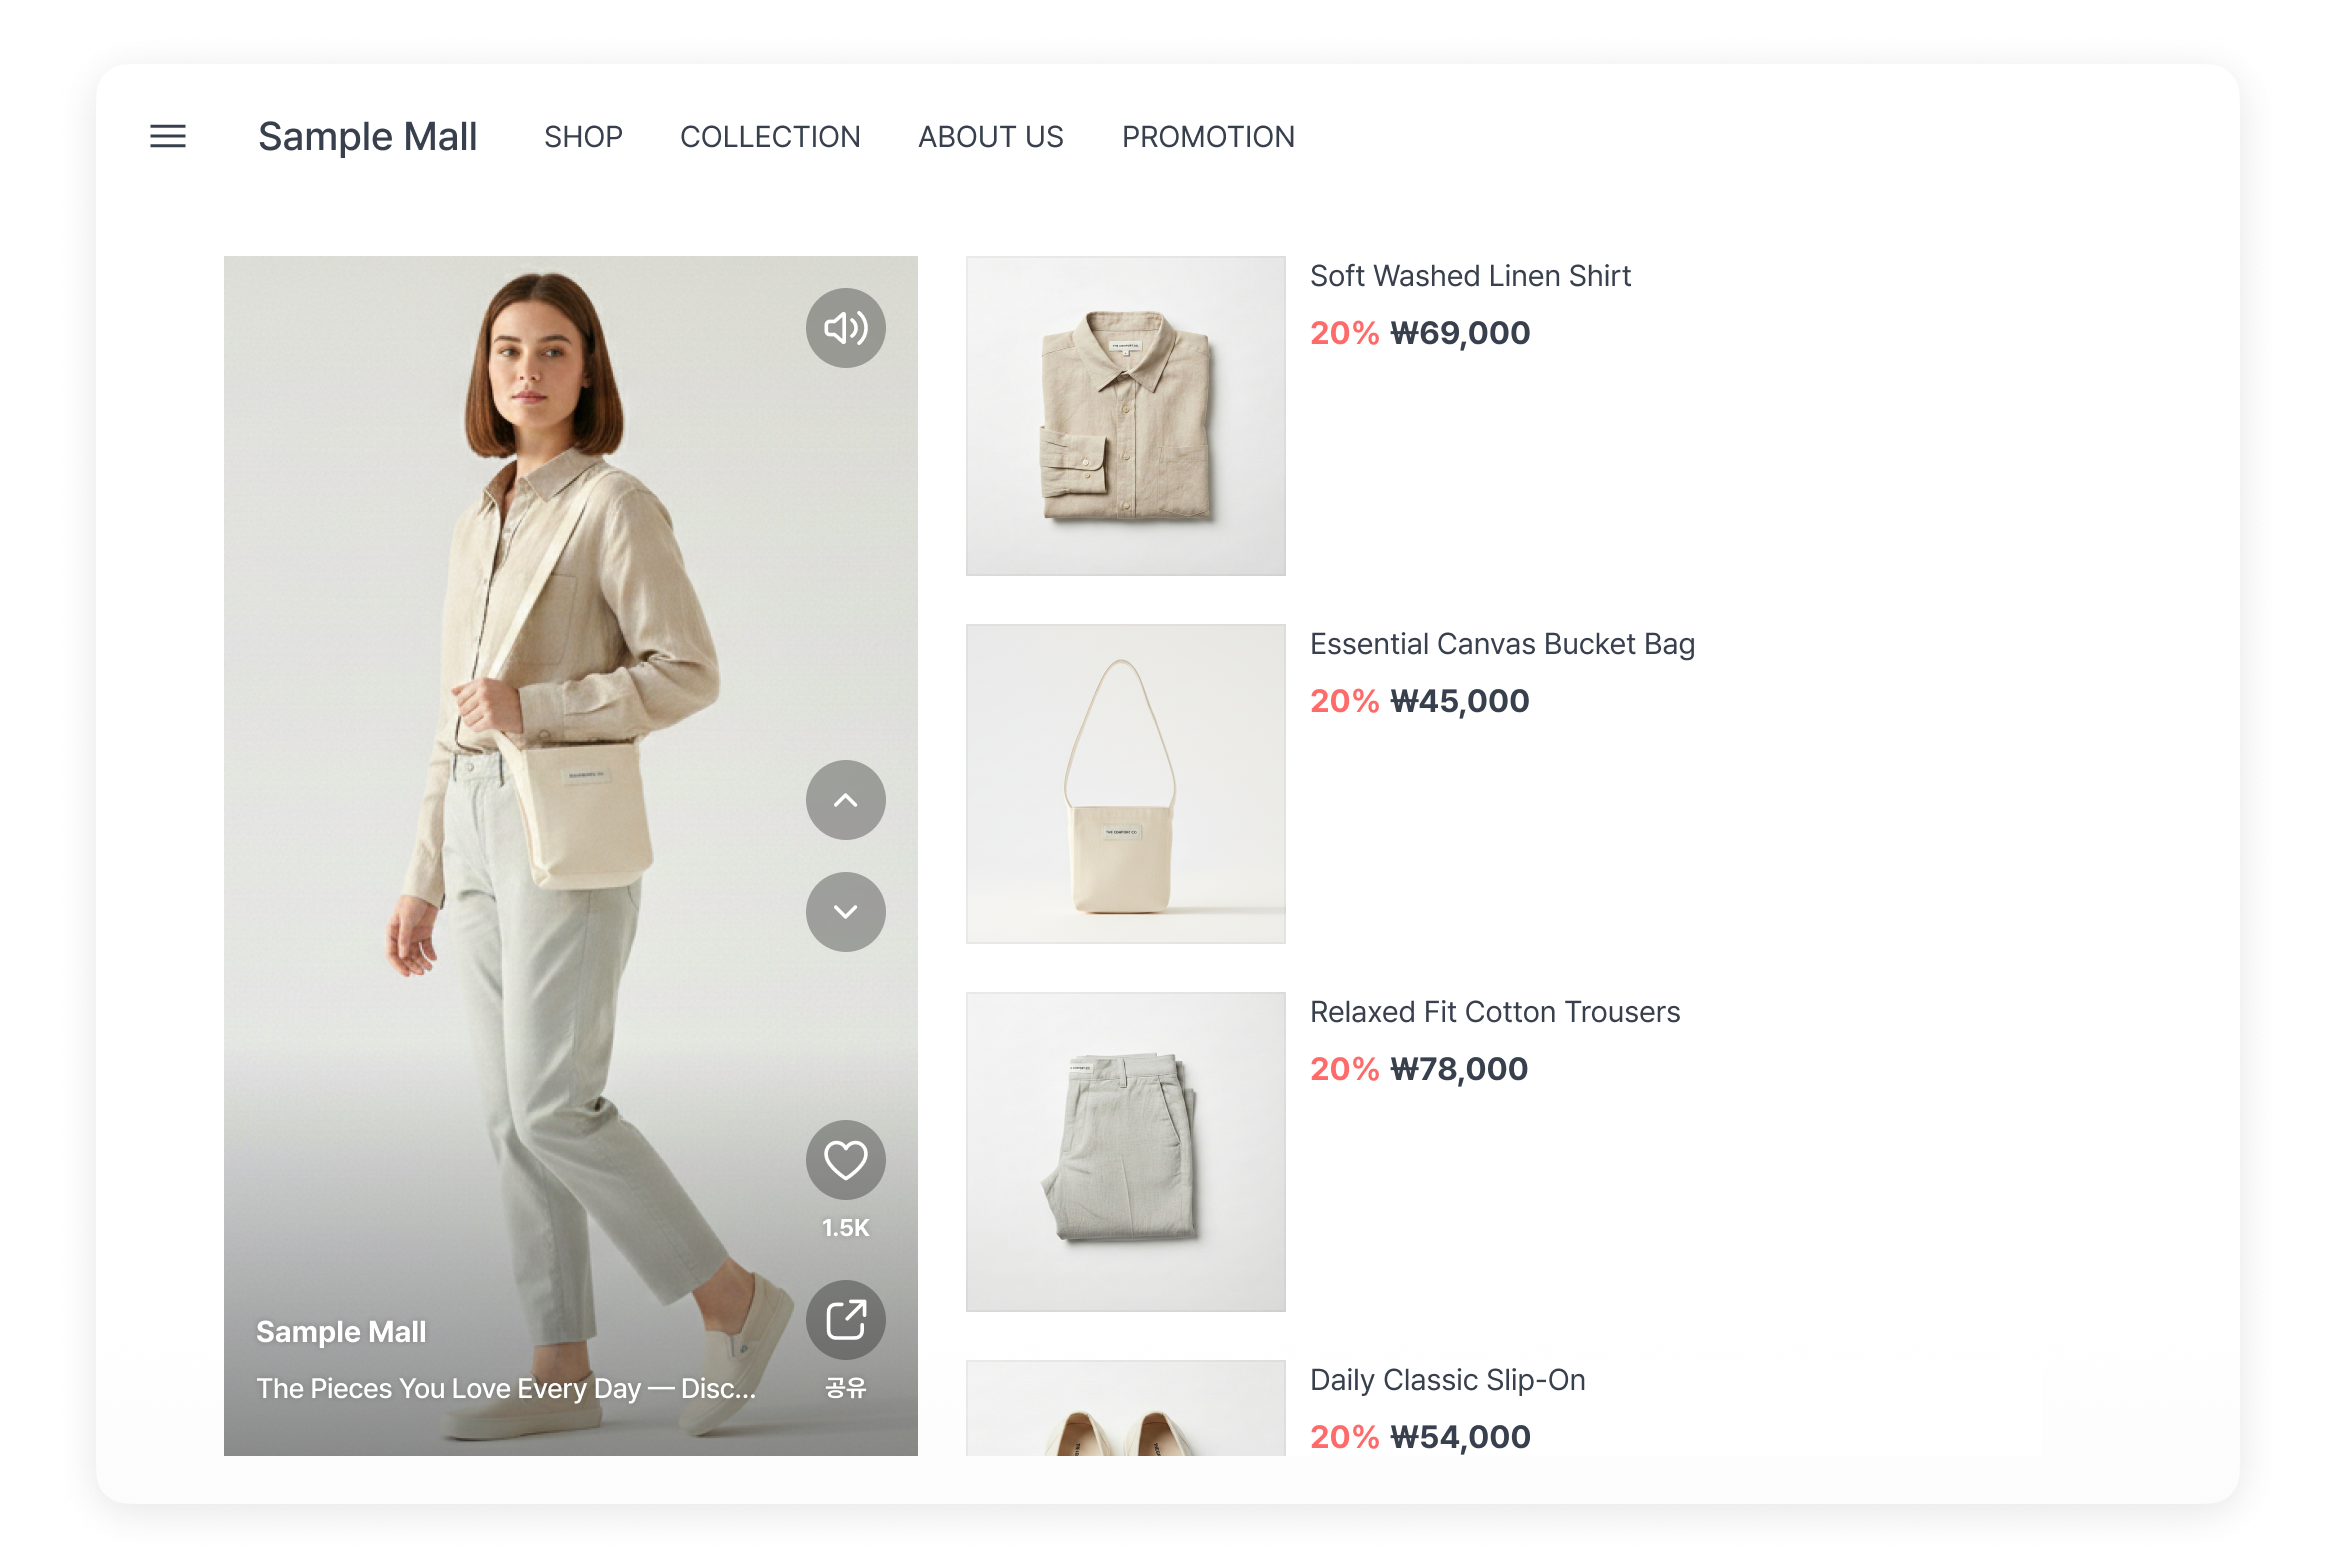2336x1568 pixels.
Task: Share the video via the 공유 icon
Action: (845, 1319)
